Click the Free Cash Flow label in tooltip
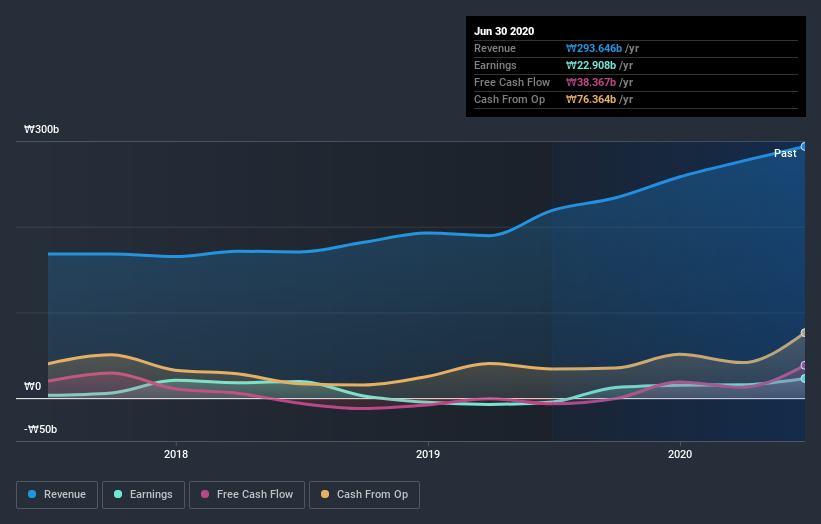Screen dimensions: 821x524 pos(512,82)
